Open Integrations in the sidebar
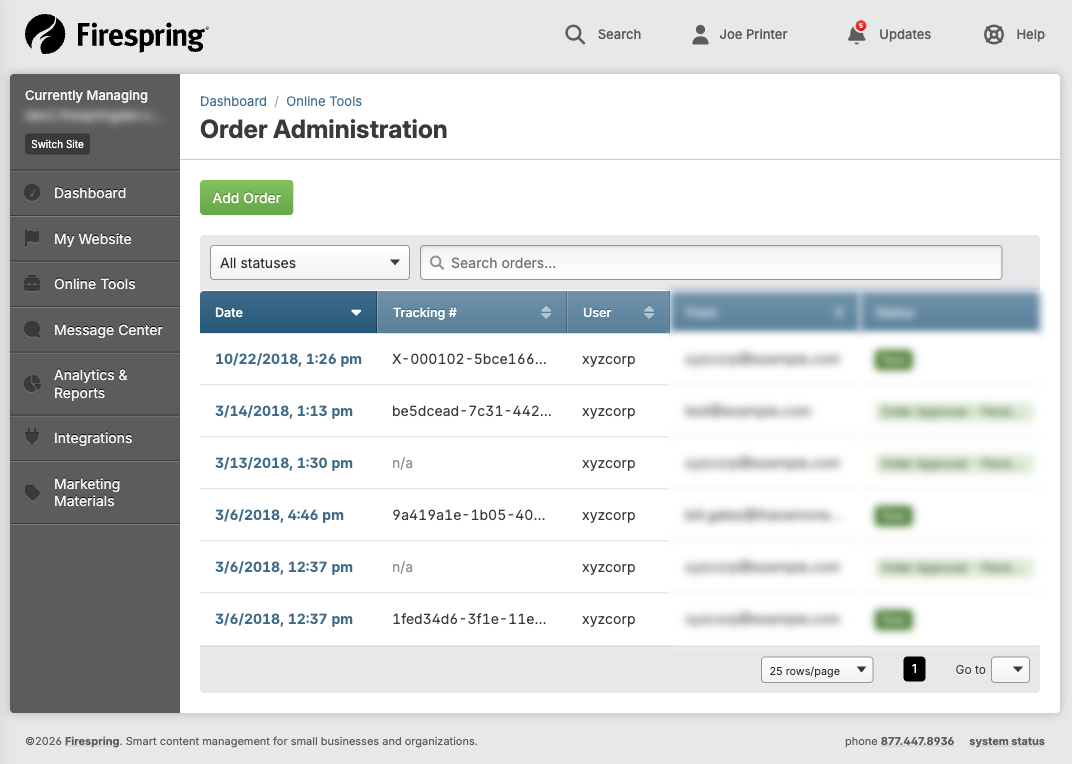Image resolution: width=1072 pixels, height=764 pixels. [x=95, y=438]
